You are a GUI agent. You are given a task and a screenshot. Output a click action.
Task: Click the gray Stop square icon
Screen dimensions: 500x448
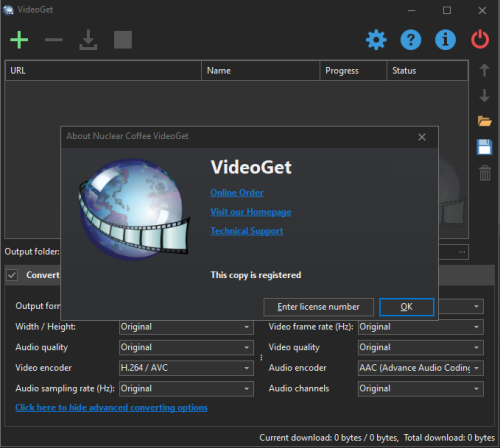(123, 40)
